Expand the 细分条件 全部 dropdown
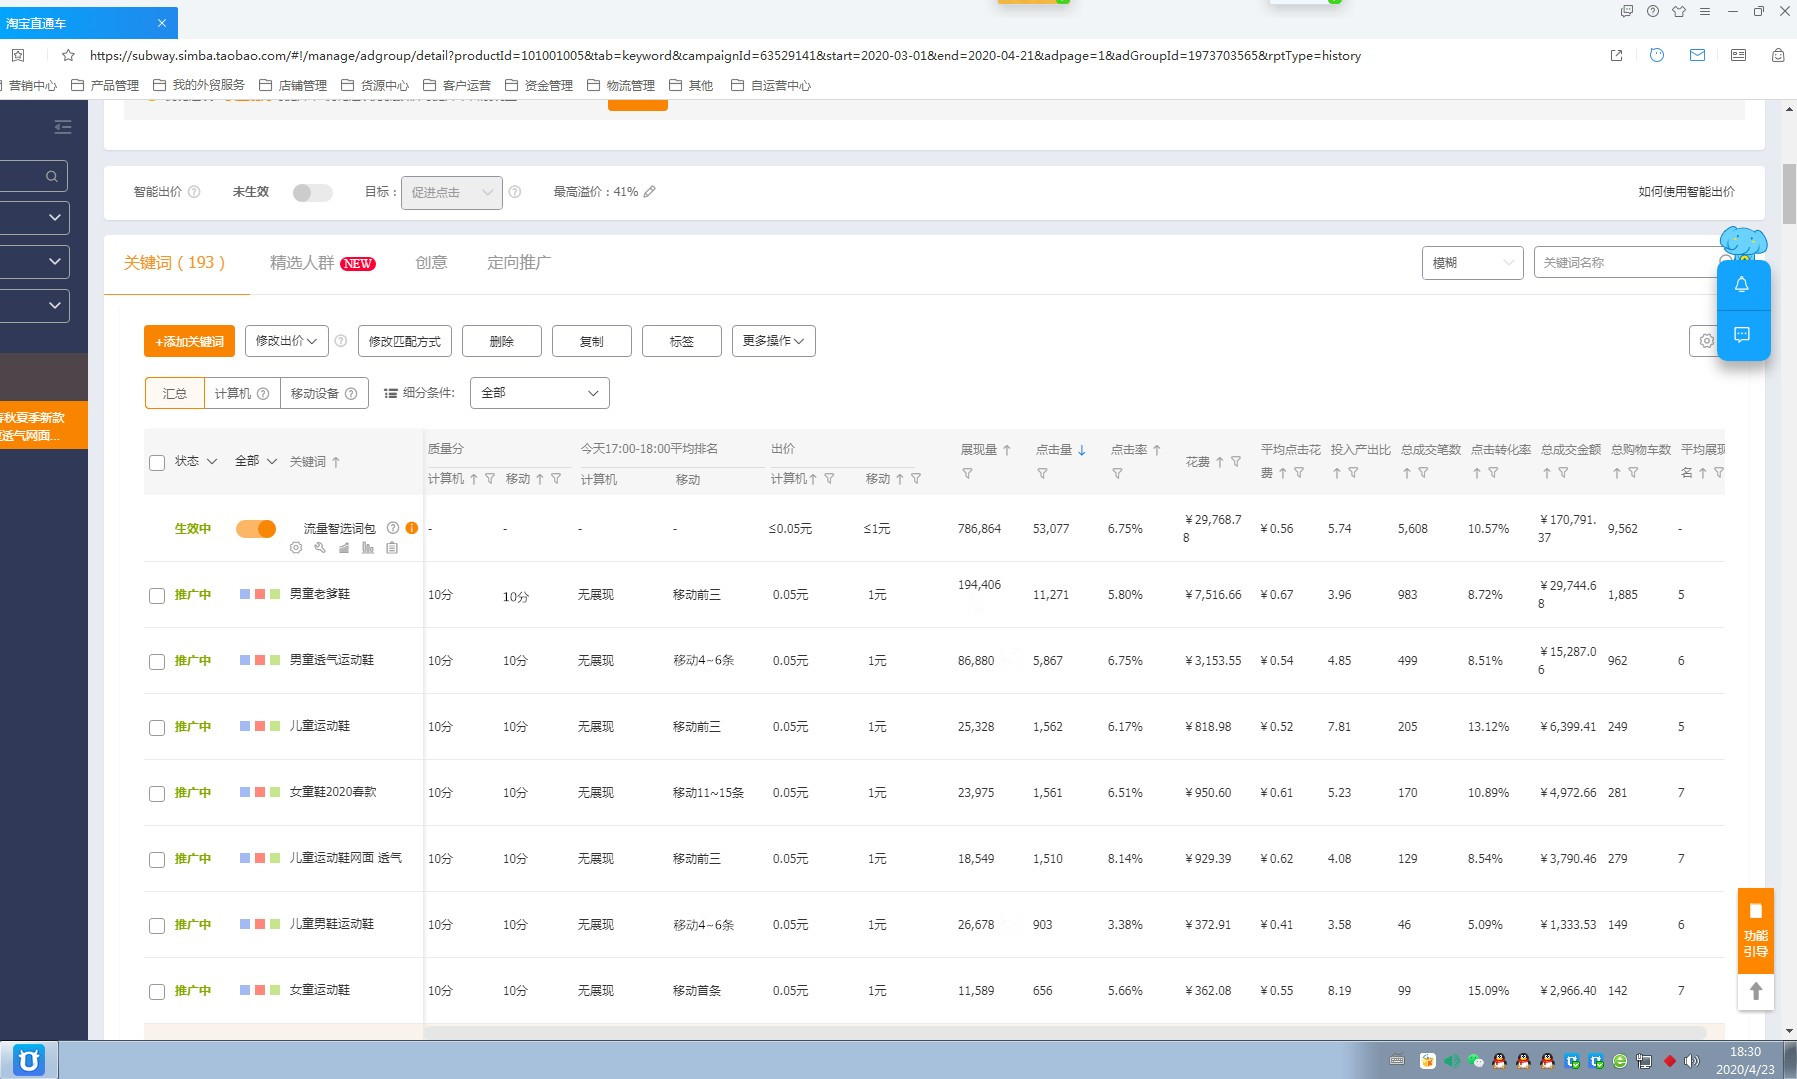 [x=539, y=393]
